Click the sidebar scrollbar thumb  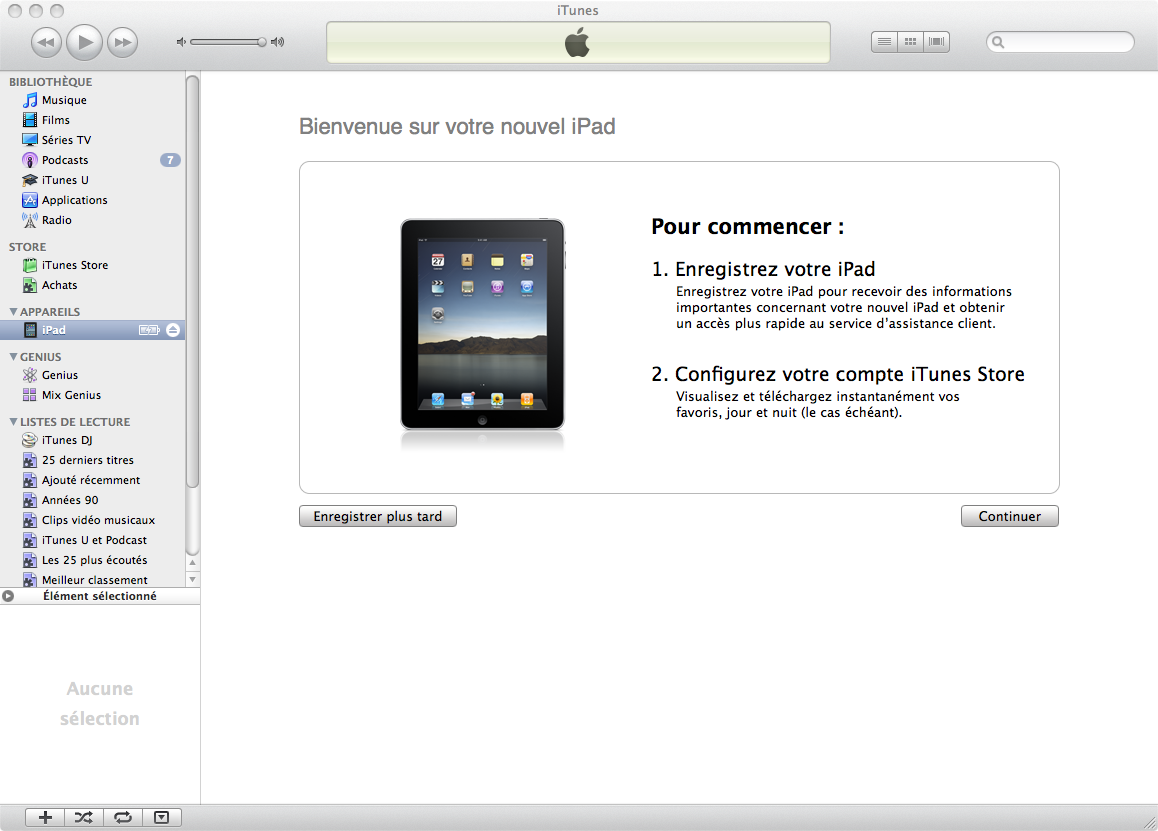pyautogui.click(x=193, y=281)
